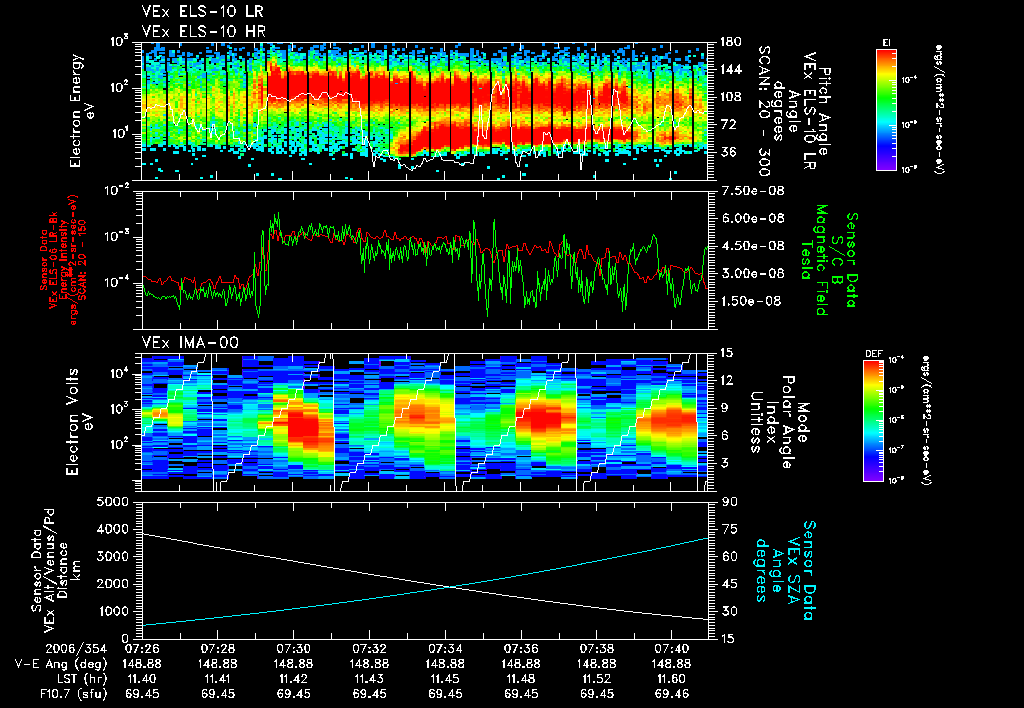This screenshot has width=1024, height=708.
Task: Click where altitude and SZA lines cross
Action: pyautogui.click(x=451, y=587)
